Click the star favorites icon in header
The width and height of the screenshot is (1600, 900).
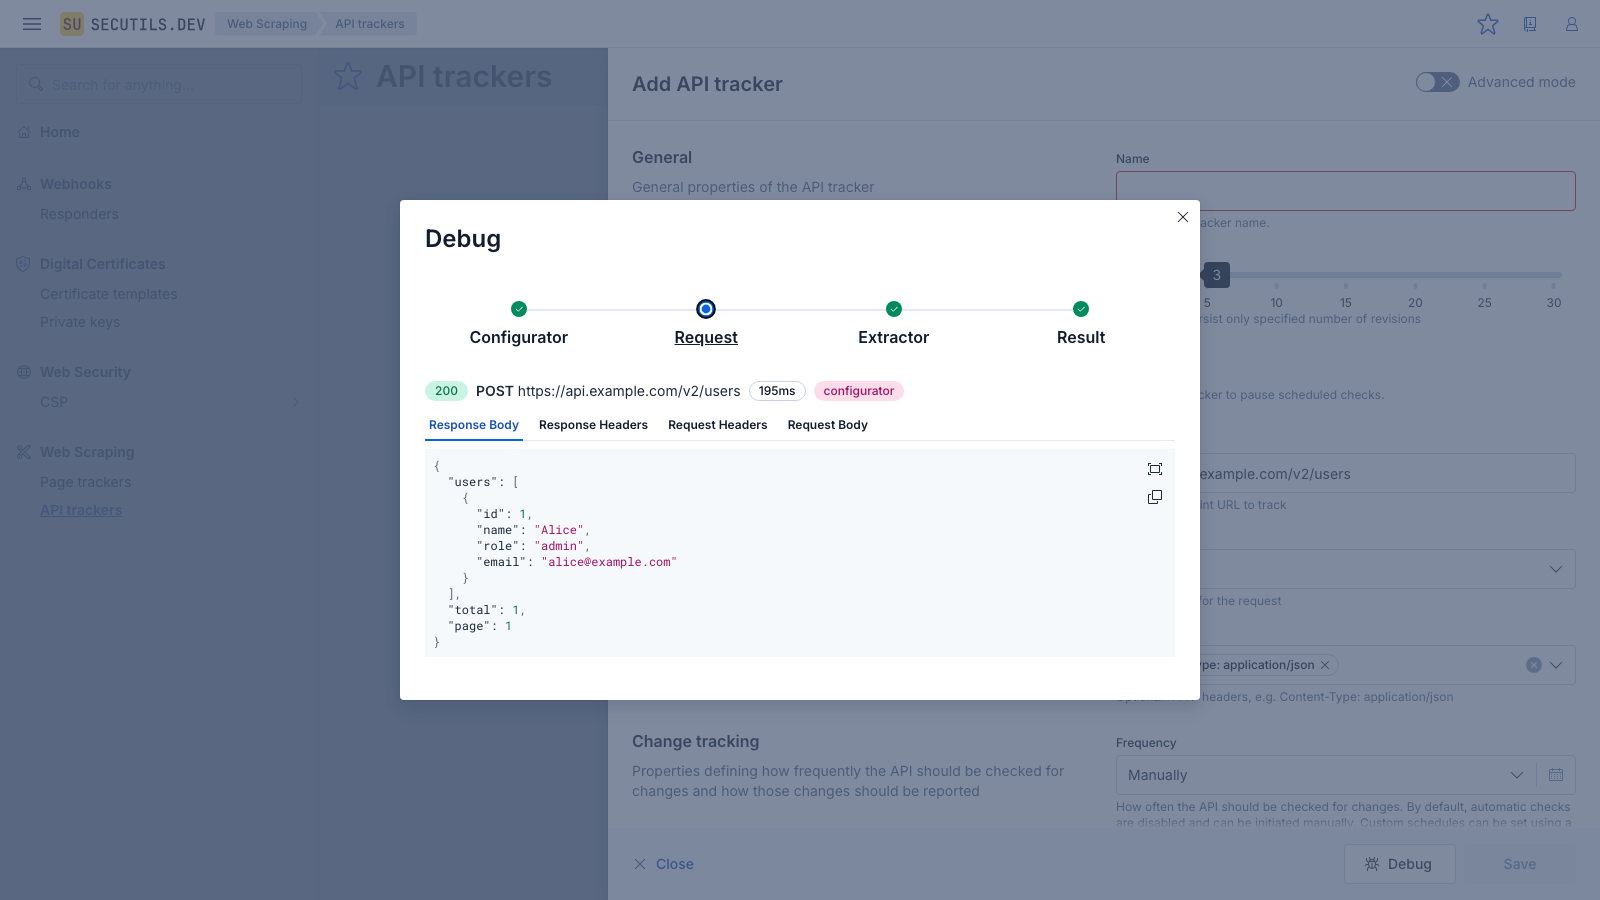point(1488,24)
